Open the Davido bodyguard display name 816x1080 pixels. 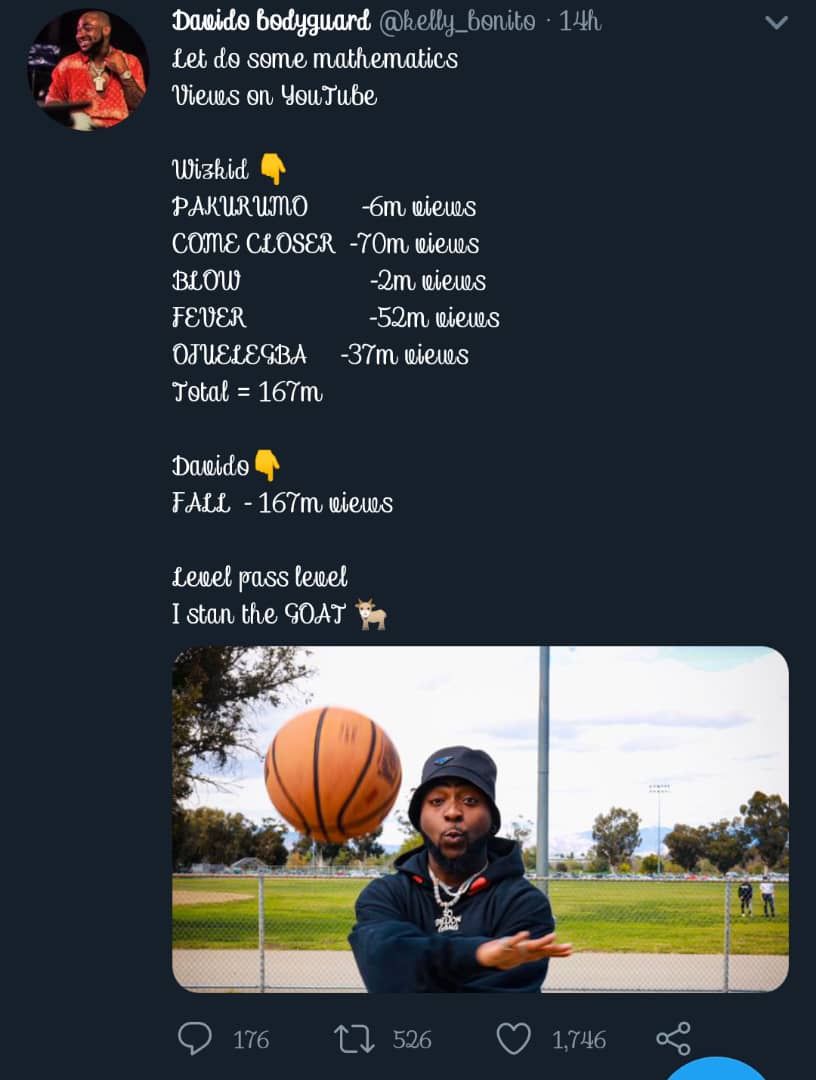(271, 21)
